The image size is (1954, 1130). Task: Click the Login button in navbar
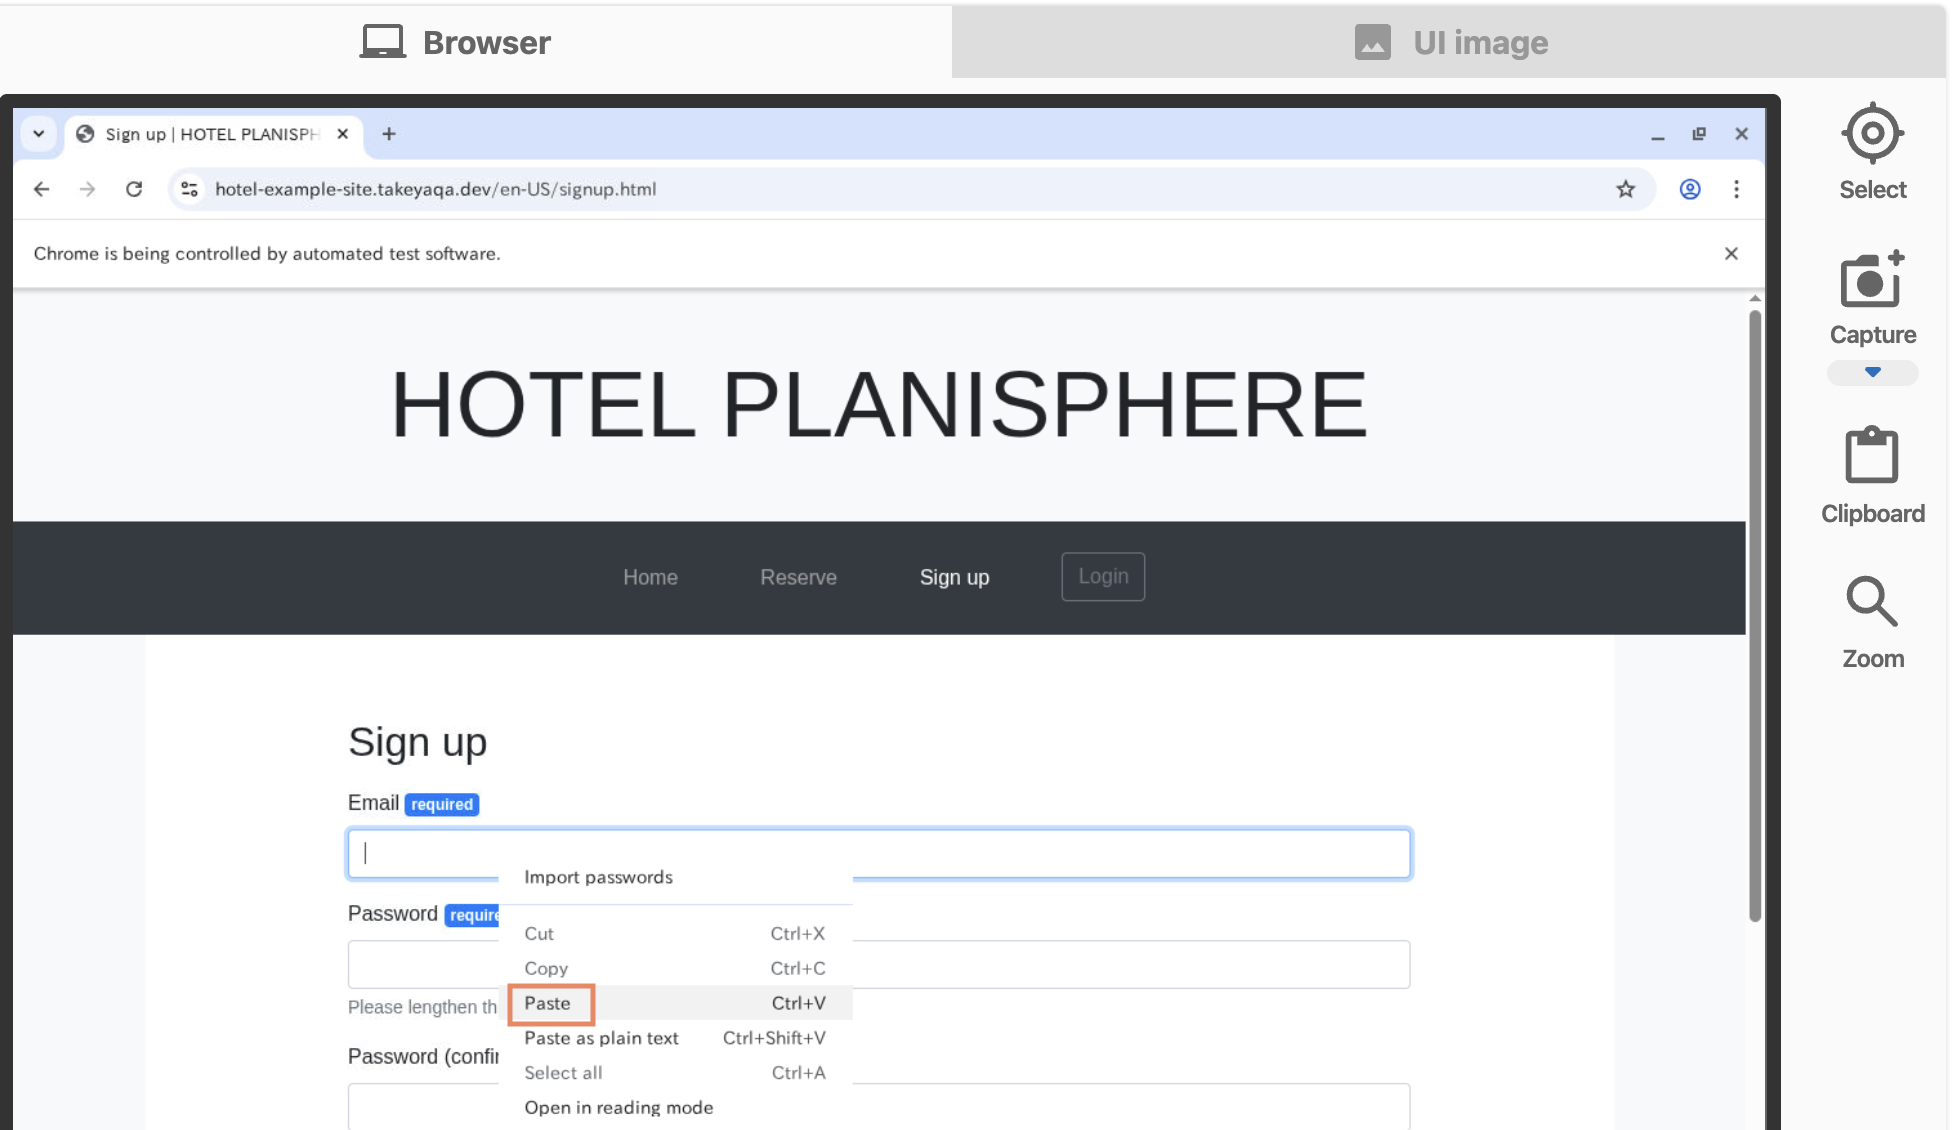click(x=1103, y=577)
